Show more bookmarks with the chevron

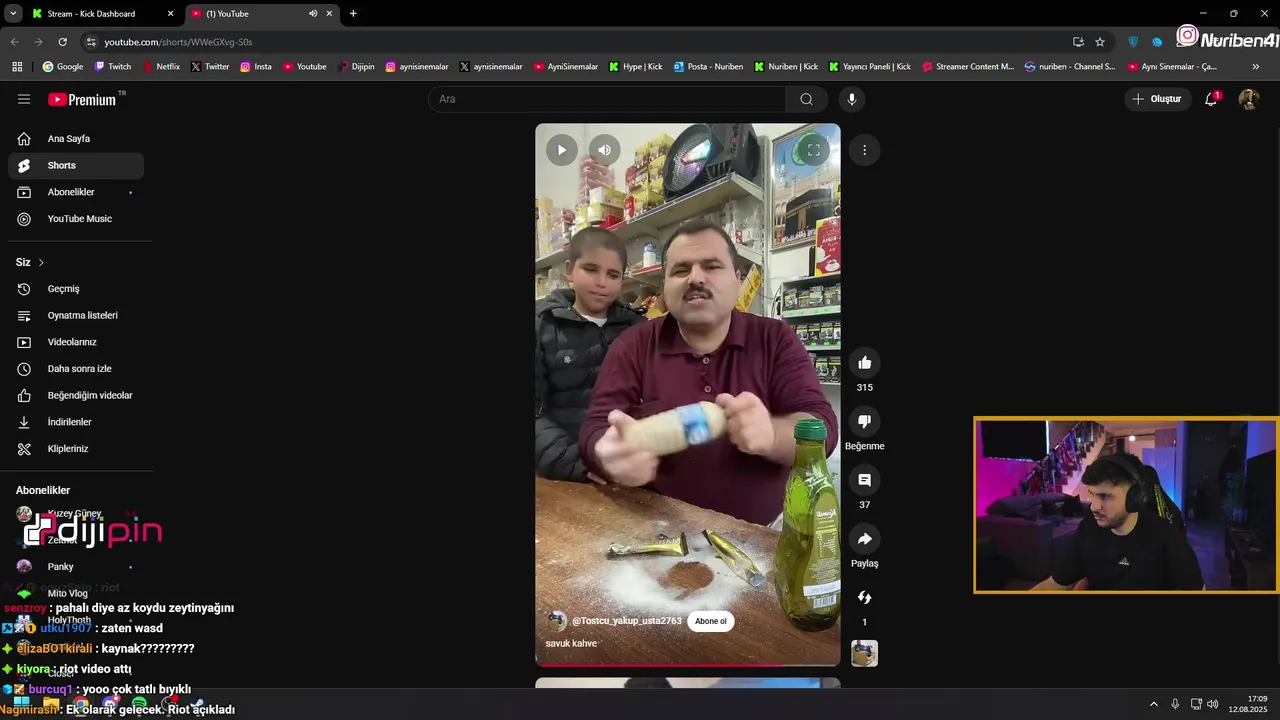[1256, 67]
